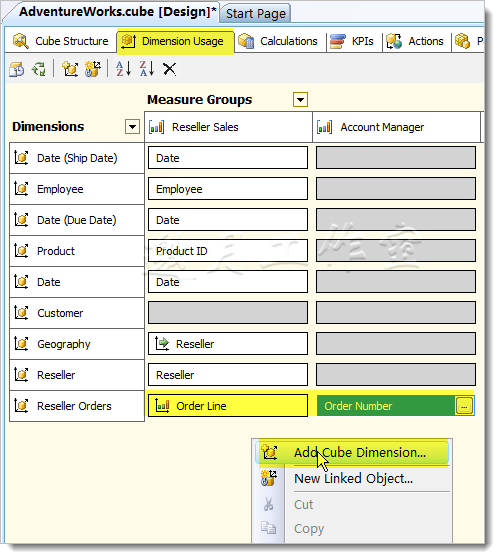Viewport: 500px width, 559px height.
Task: Click the Reseller Sales chart icon
Action: pos(156,127)
